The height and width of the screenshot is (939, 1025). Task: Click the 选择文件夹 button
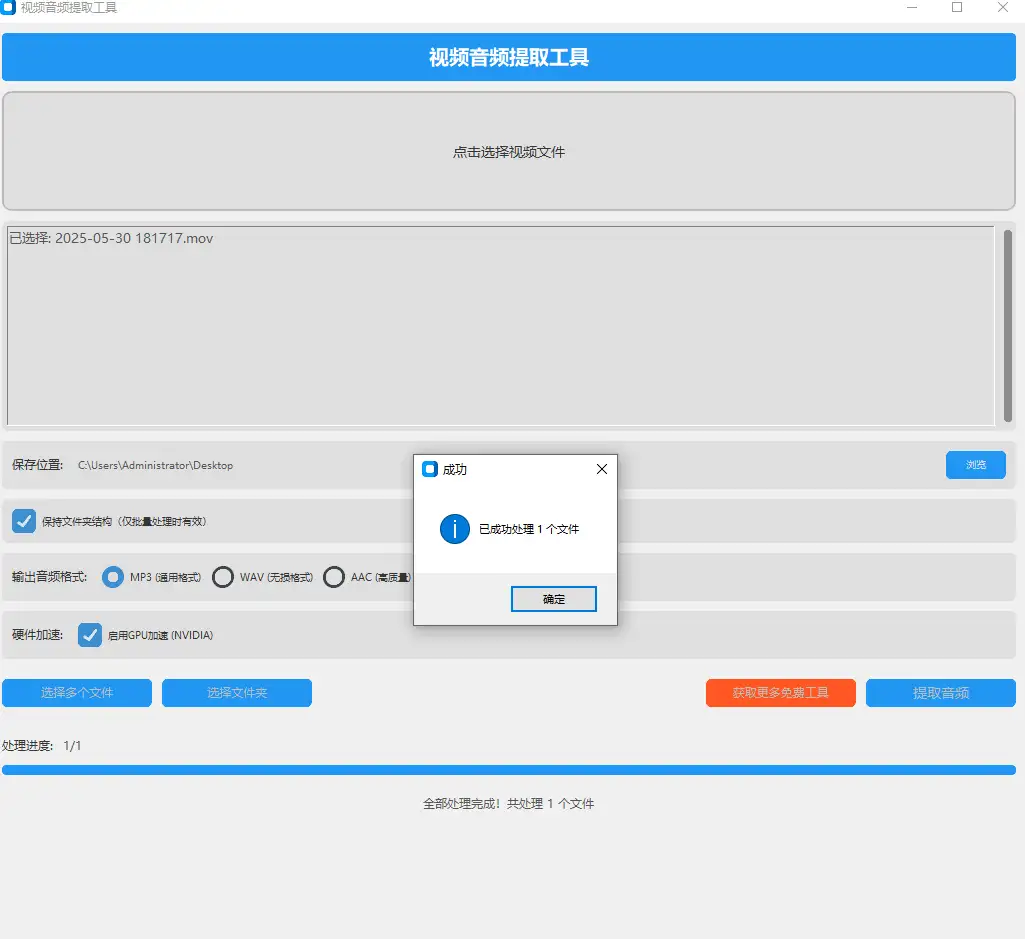[237, 693]
